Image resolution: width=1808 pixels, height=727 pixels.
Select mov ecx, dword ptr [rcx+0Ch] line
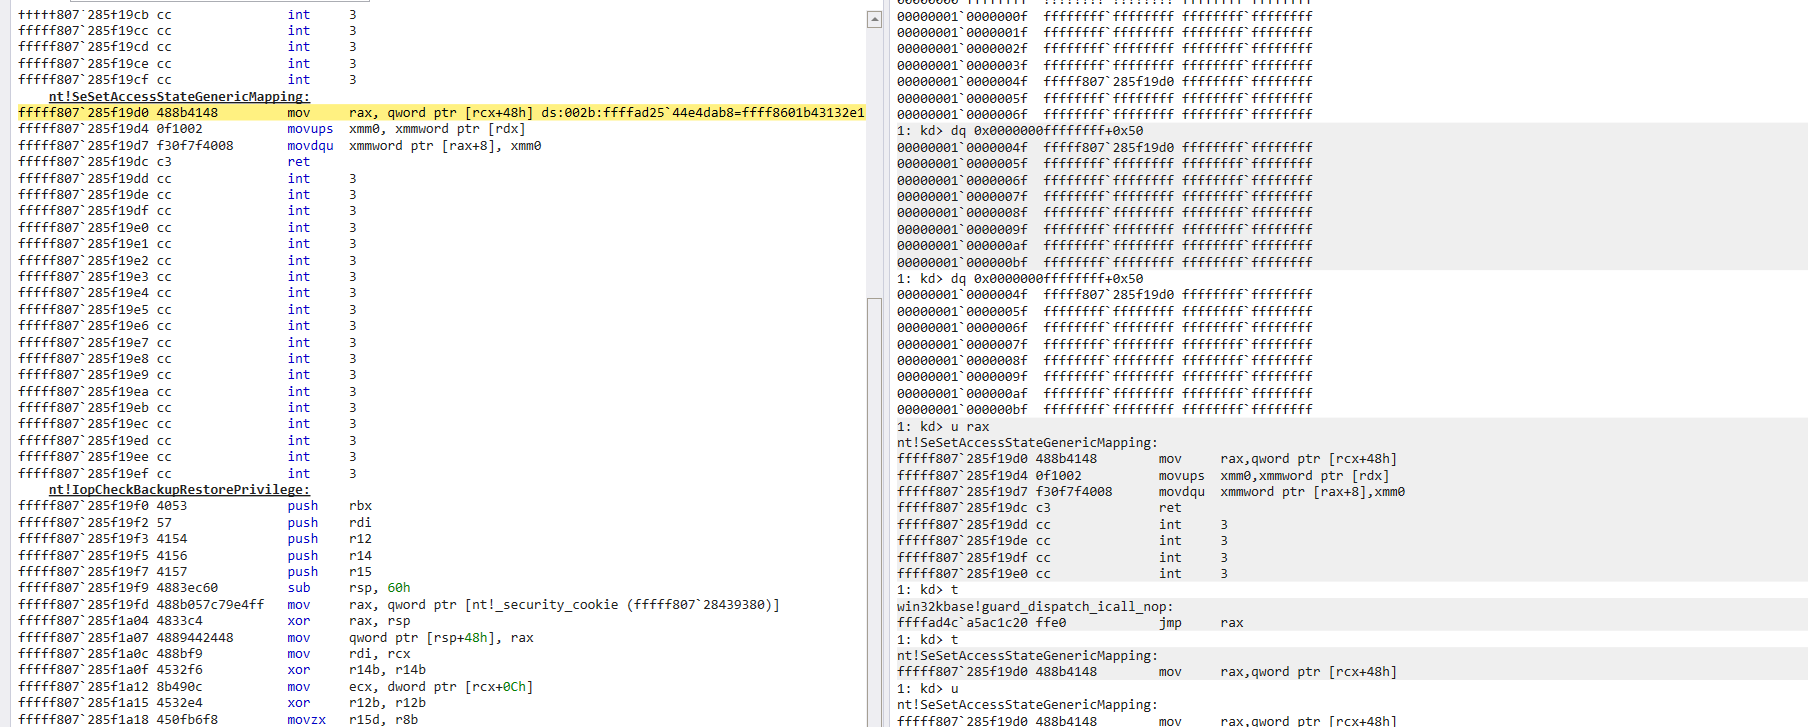[410, 687]
